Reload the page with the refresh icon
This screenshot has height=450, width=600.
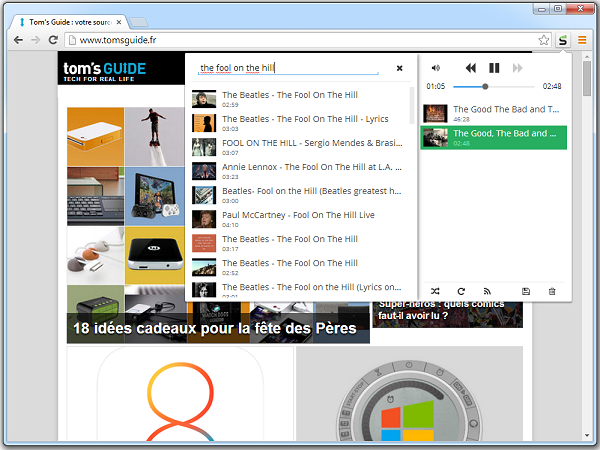[53, 40]
